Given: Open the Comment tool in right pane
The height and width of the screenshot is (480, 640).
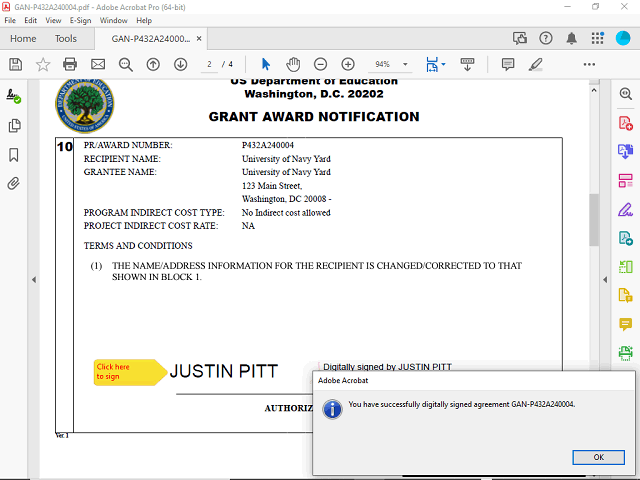Looking at the screenshot, I should [x=625, y=324].
